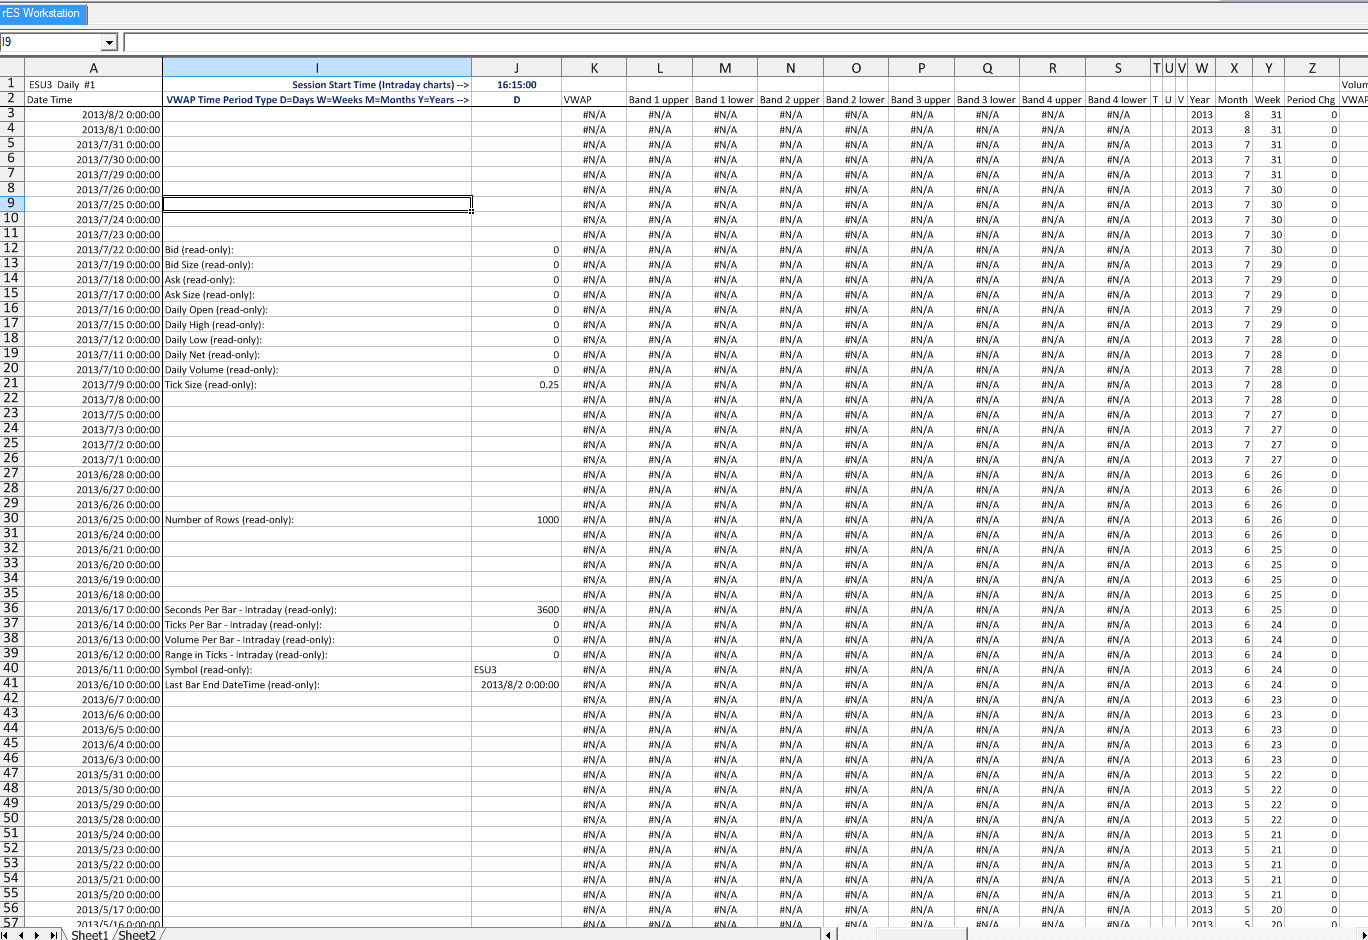Select column X by its header
This screenshot has width=1368, height=940.
click(x=1234, y=67)
